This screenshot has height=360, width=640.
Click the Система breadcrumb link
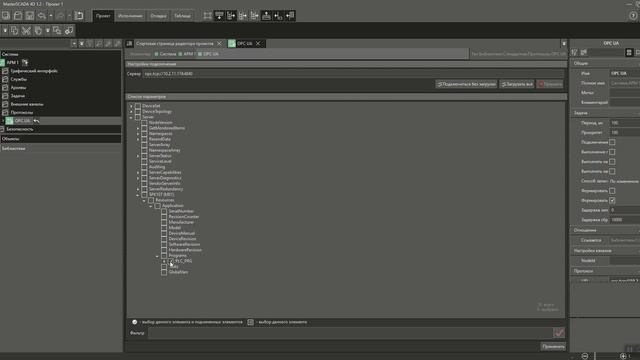click(168, 54)
